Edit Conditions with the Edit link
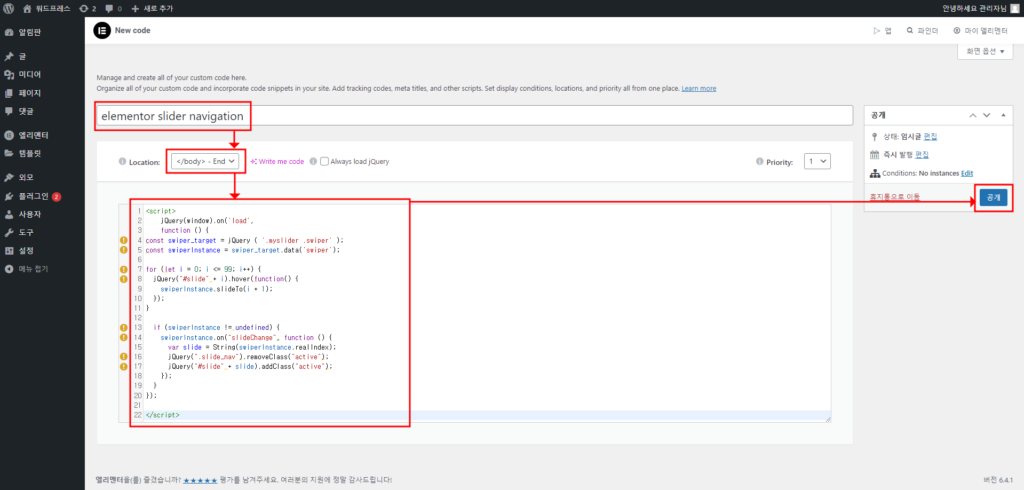This screenshot has width=1024, height=490. pyautogui.click(x=967, y=173)
